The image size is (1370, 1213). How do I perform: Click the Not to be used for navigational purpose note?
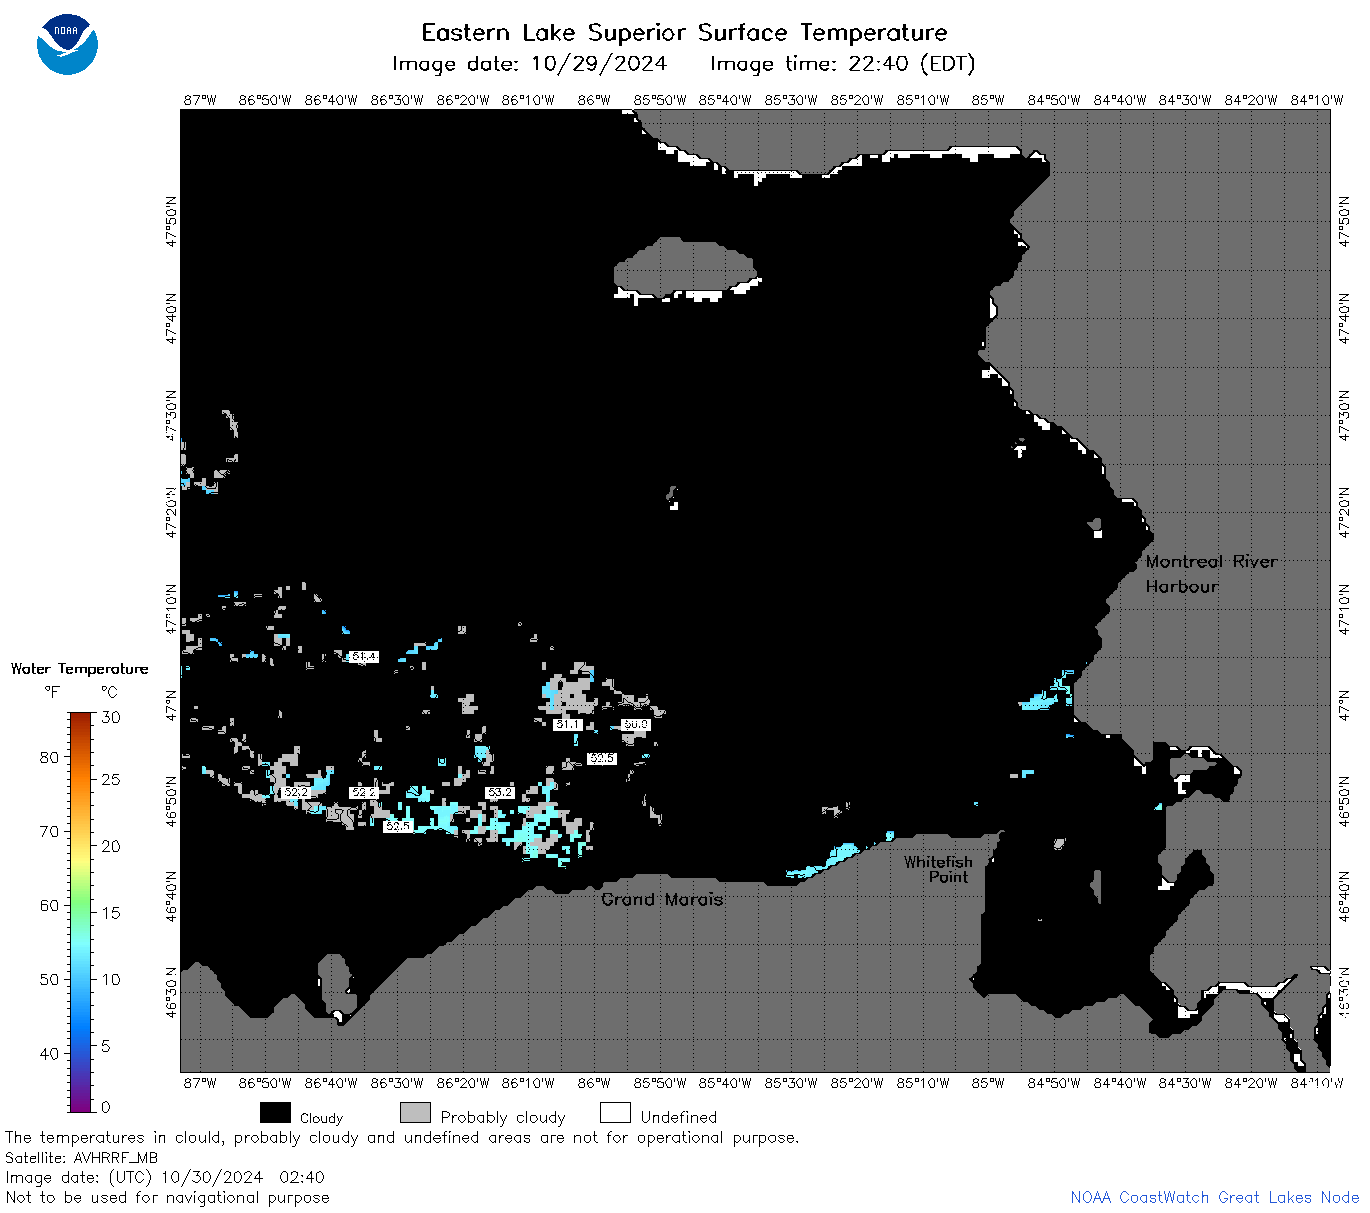pos(167,1197)
